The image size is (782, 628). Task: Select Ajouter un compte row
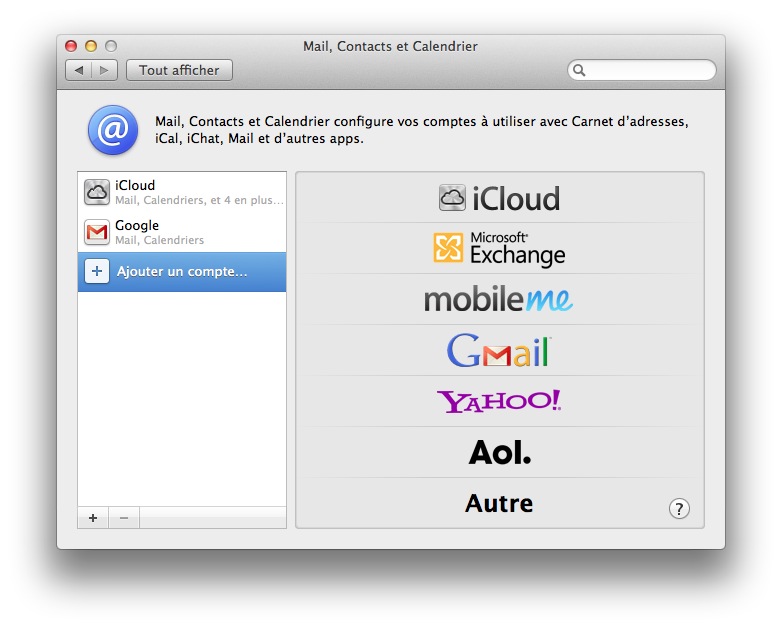[x=182, y=272]
